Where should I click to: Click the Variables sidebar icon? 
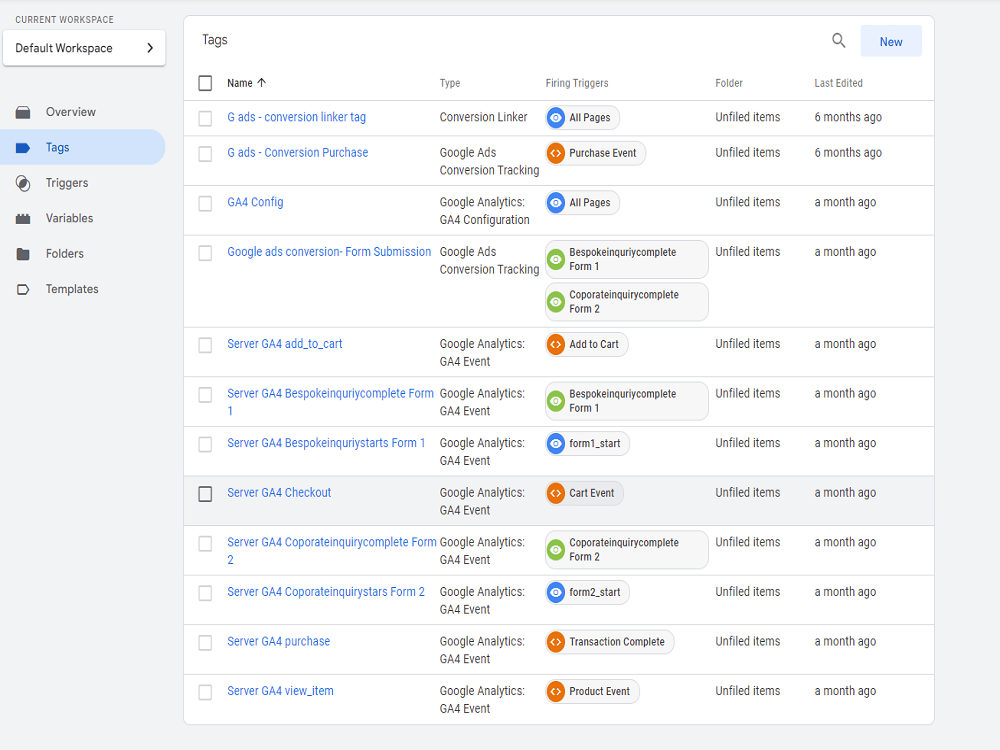pos(23,219)
